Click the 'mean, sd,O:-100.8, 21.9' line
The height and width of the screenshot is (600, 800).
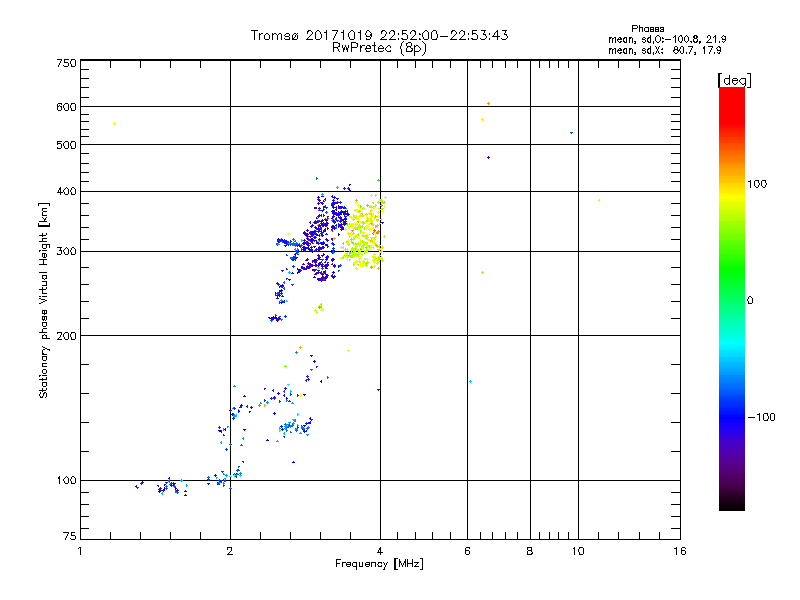(667, 39)
